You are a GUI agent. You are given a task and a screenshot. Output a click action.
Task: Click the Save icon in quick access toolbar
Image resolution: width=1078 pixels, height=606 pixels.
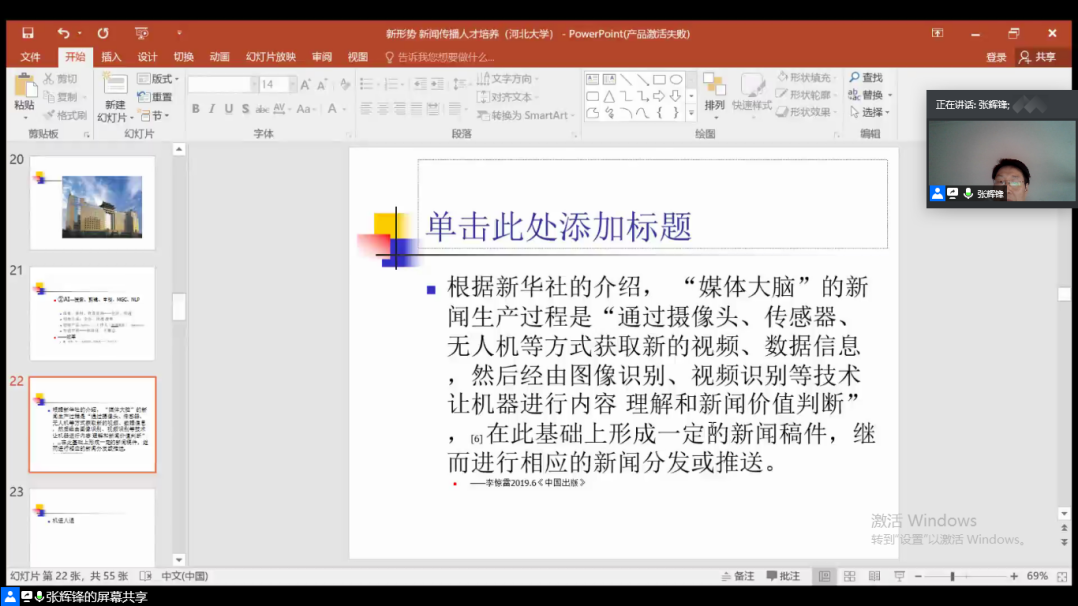[x=28, y=33]
